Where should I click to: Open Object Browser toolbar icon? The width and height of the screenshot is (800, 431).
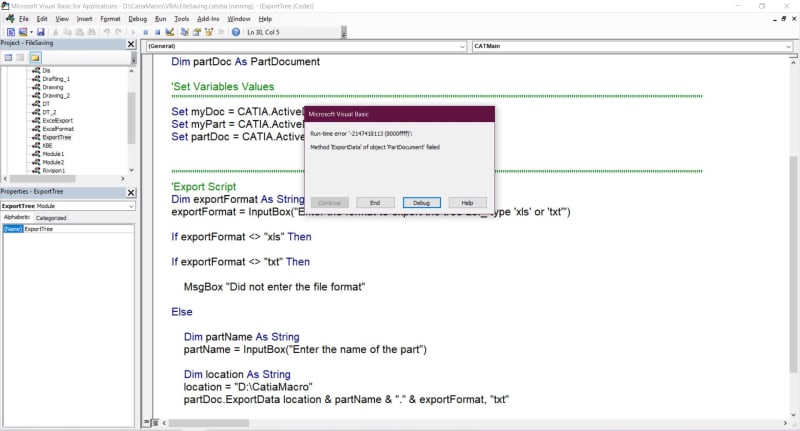(x=209, y=32)
